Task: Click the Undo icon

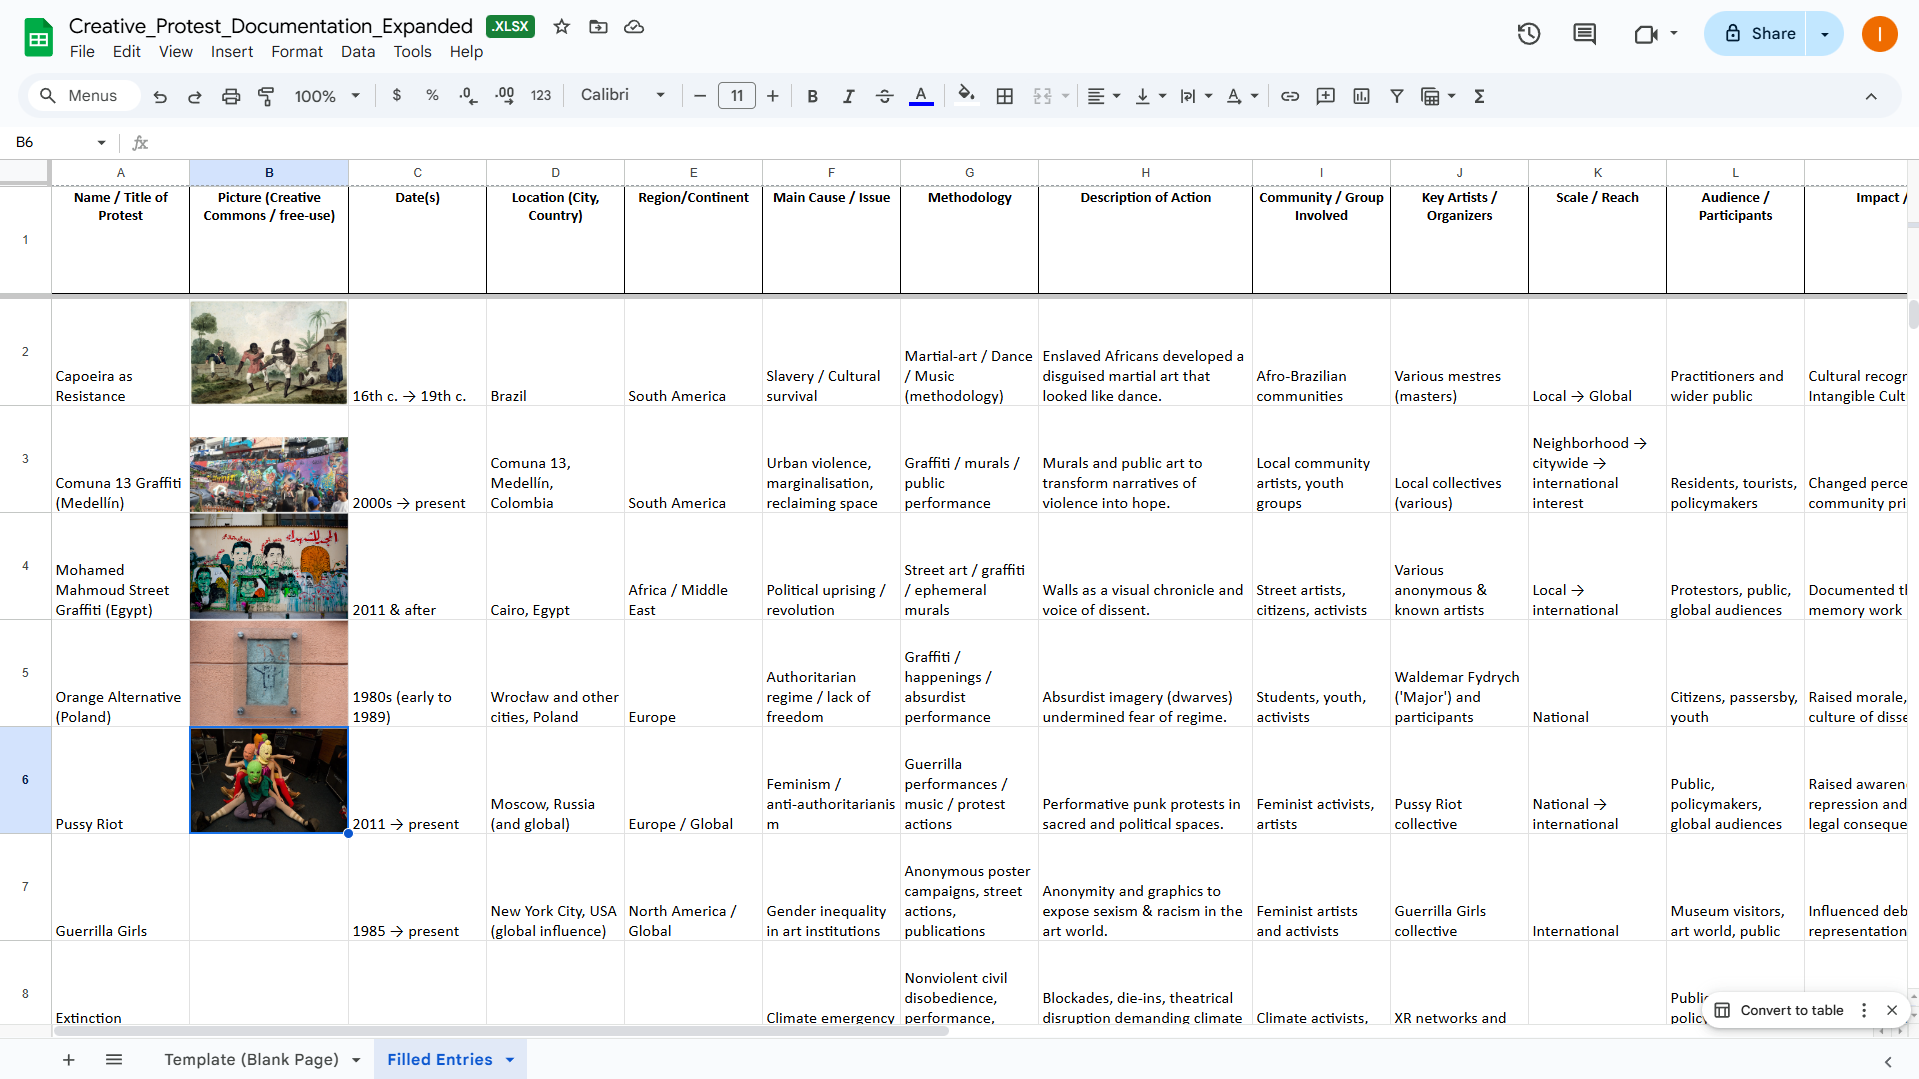Action: pos(160,96)
